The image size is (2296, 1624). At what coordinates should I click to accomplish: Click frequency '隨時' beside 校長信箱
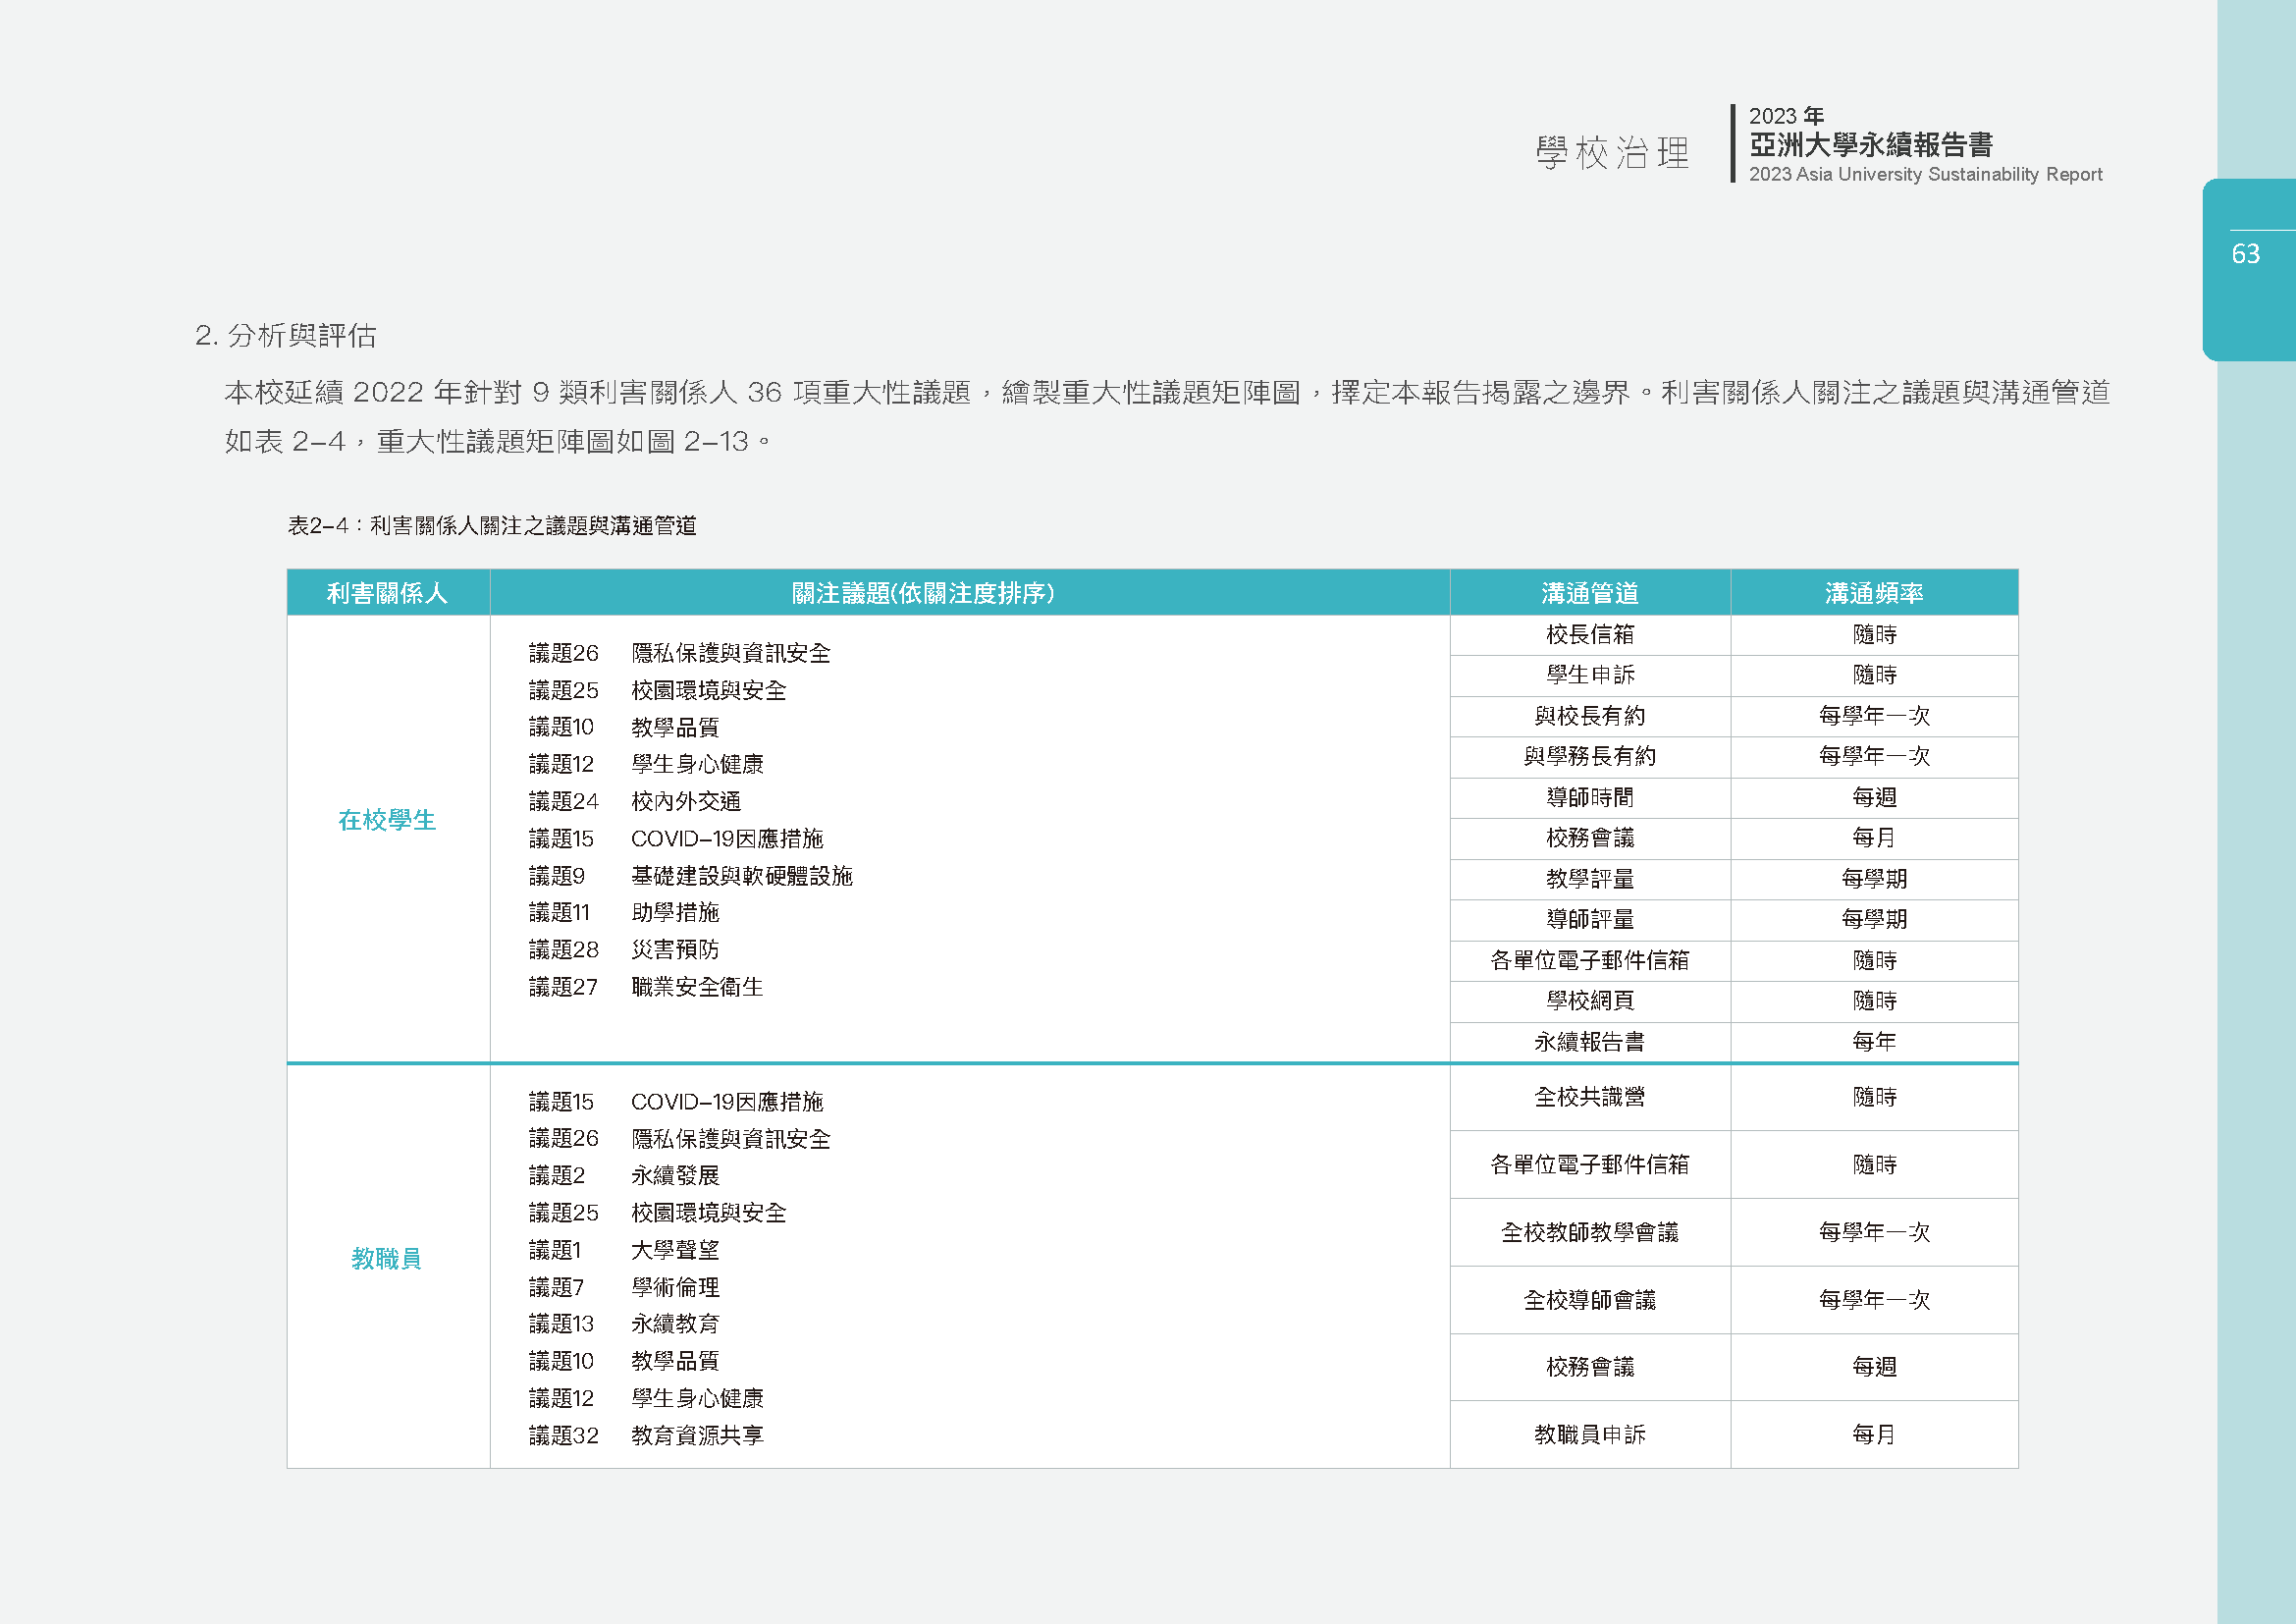(x=1874, y=634)
